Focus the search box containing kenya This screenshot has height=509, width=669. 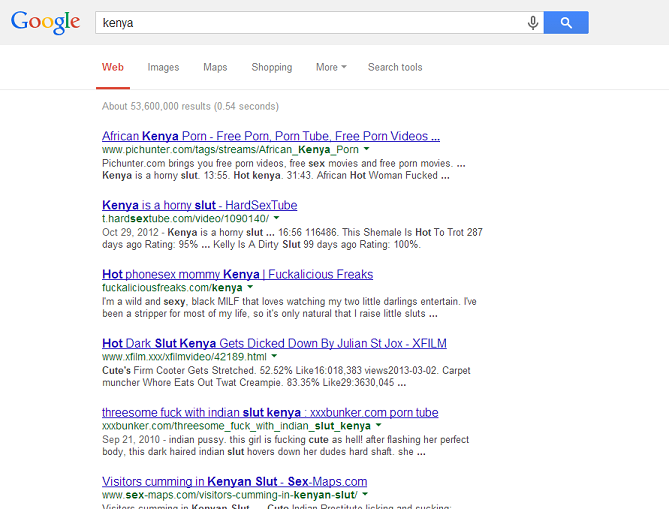pos(319,23)
